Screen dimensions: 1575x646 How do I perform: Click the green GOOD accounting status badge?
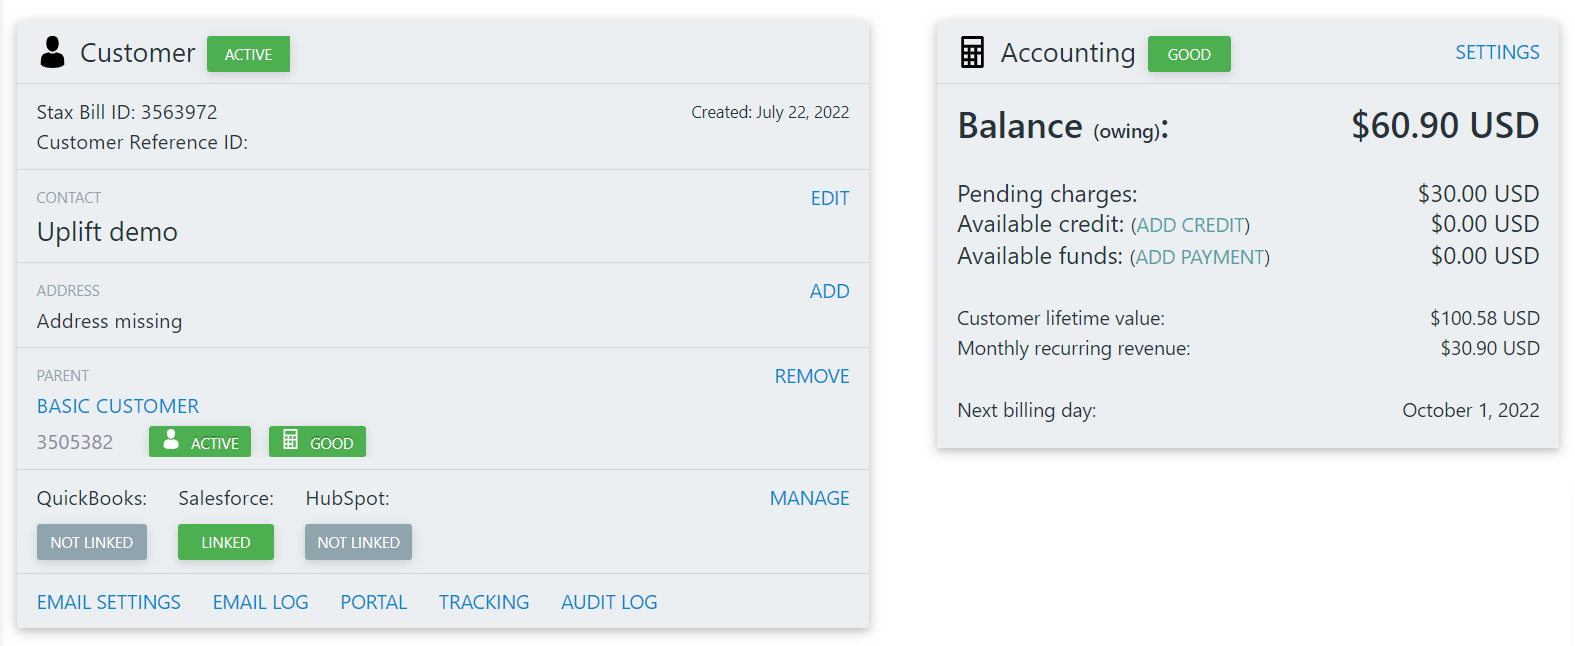(1189, 54)
